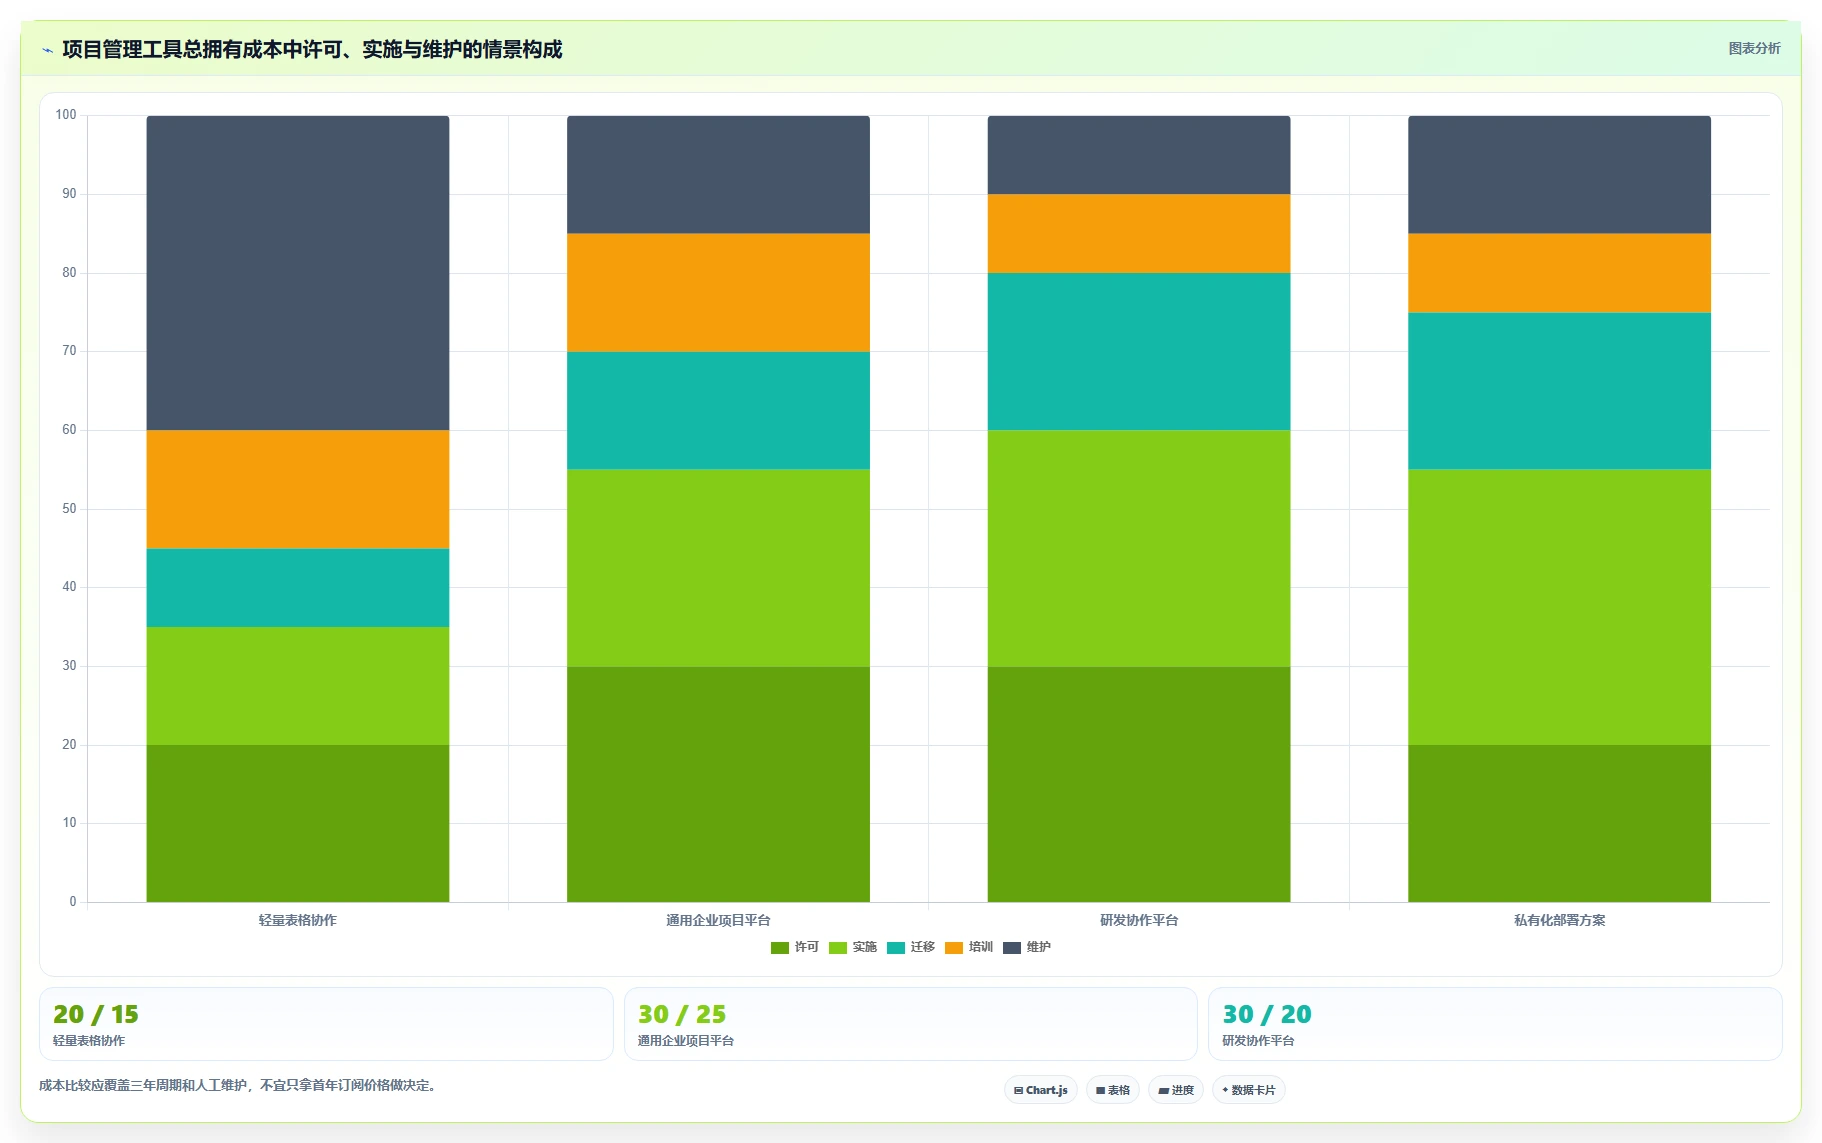The image size is (1822, 1143).
Task: Click the chart title 项目管理工具总拥有成本 heading
Action: [x=312, y=49]
